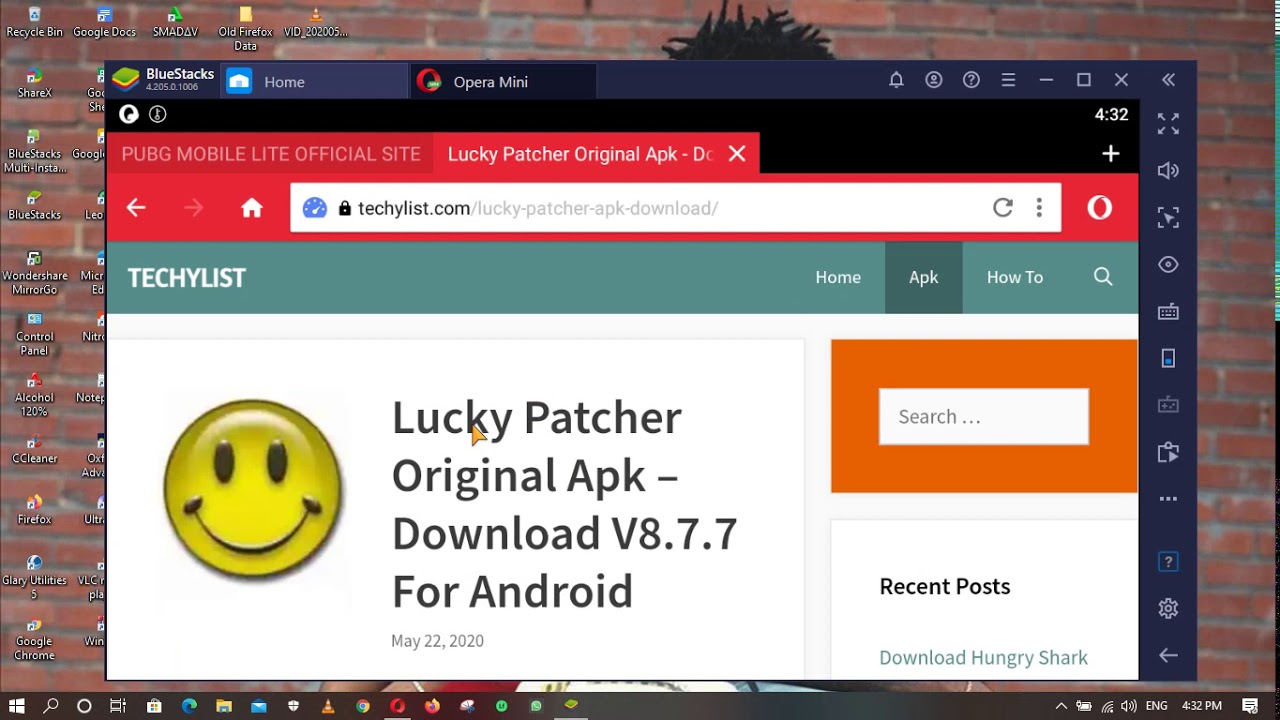Open BlueStacks more options ellipsis
The image size is (1280, 720).
(1168, 499)
